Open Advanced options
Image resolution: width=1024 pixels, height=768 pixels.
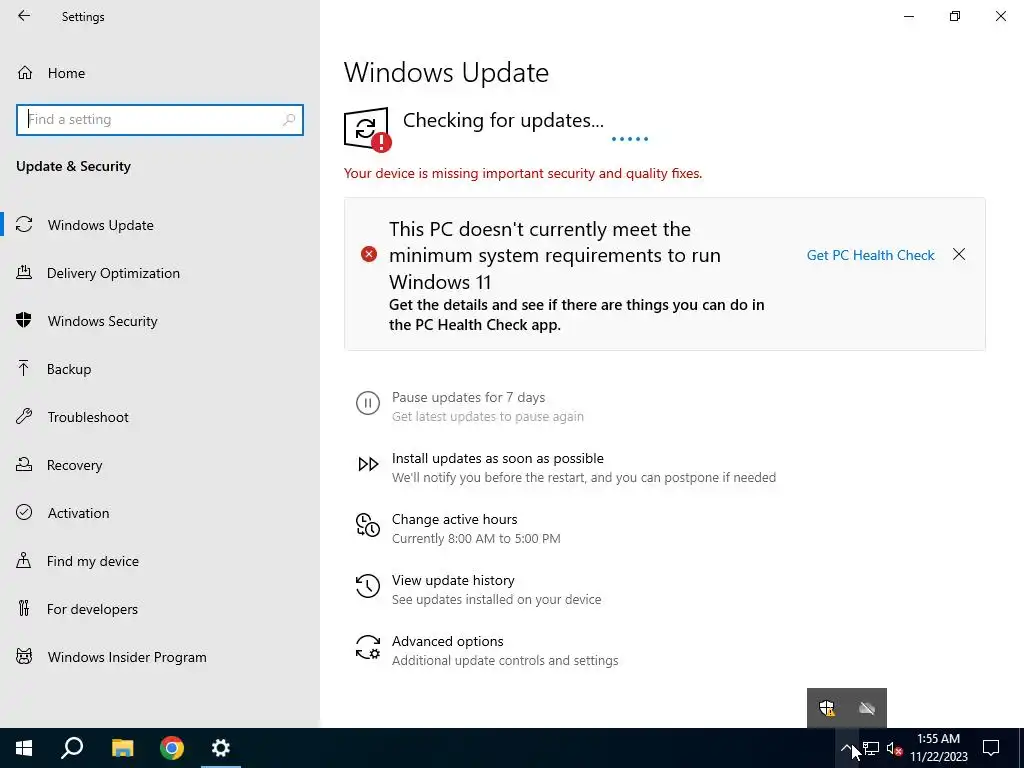[x=447, y=641]
